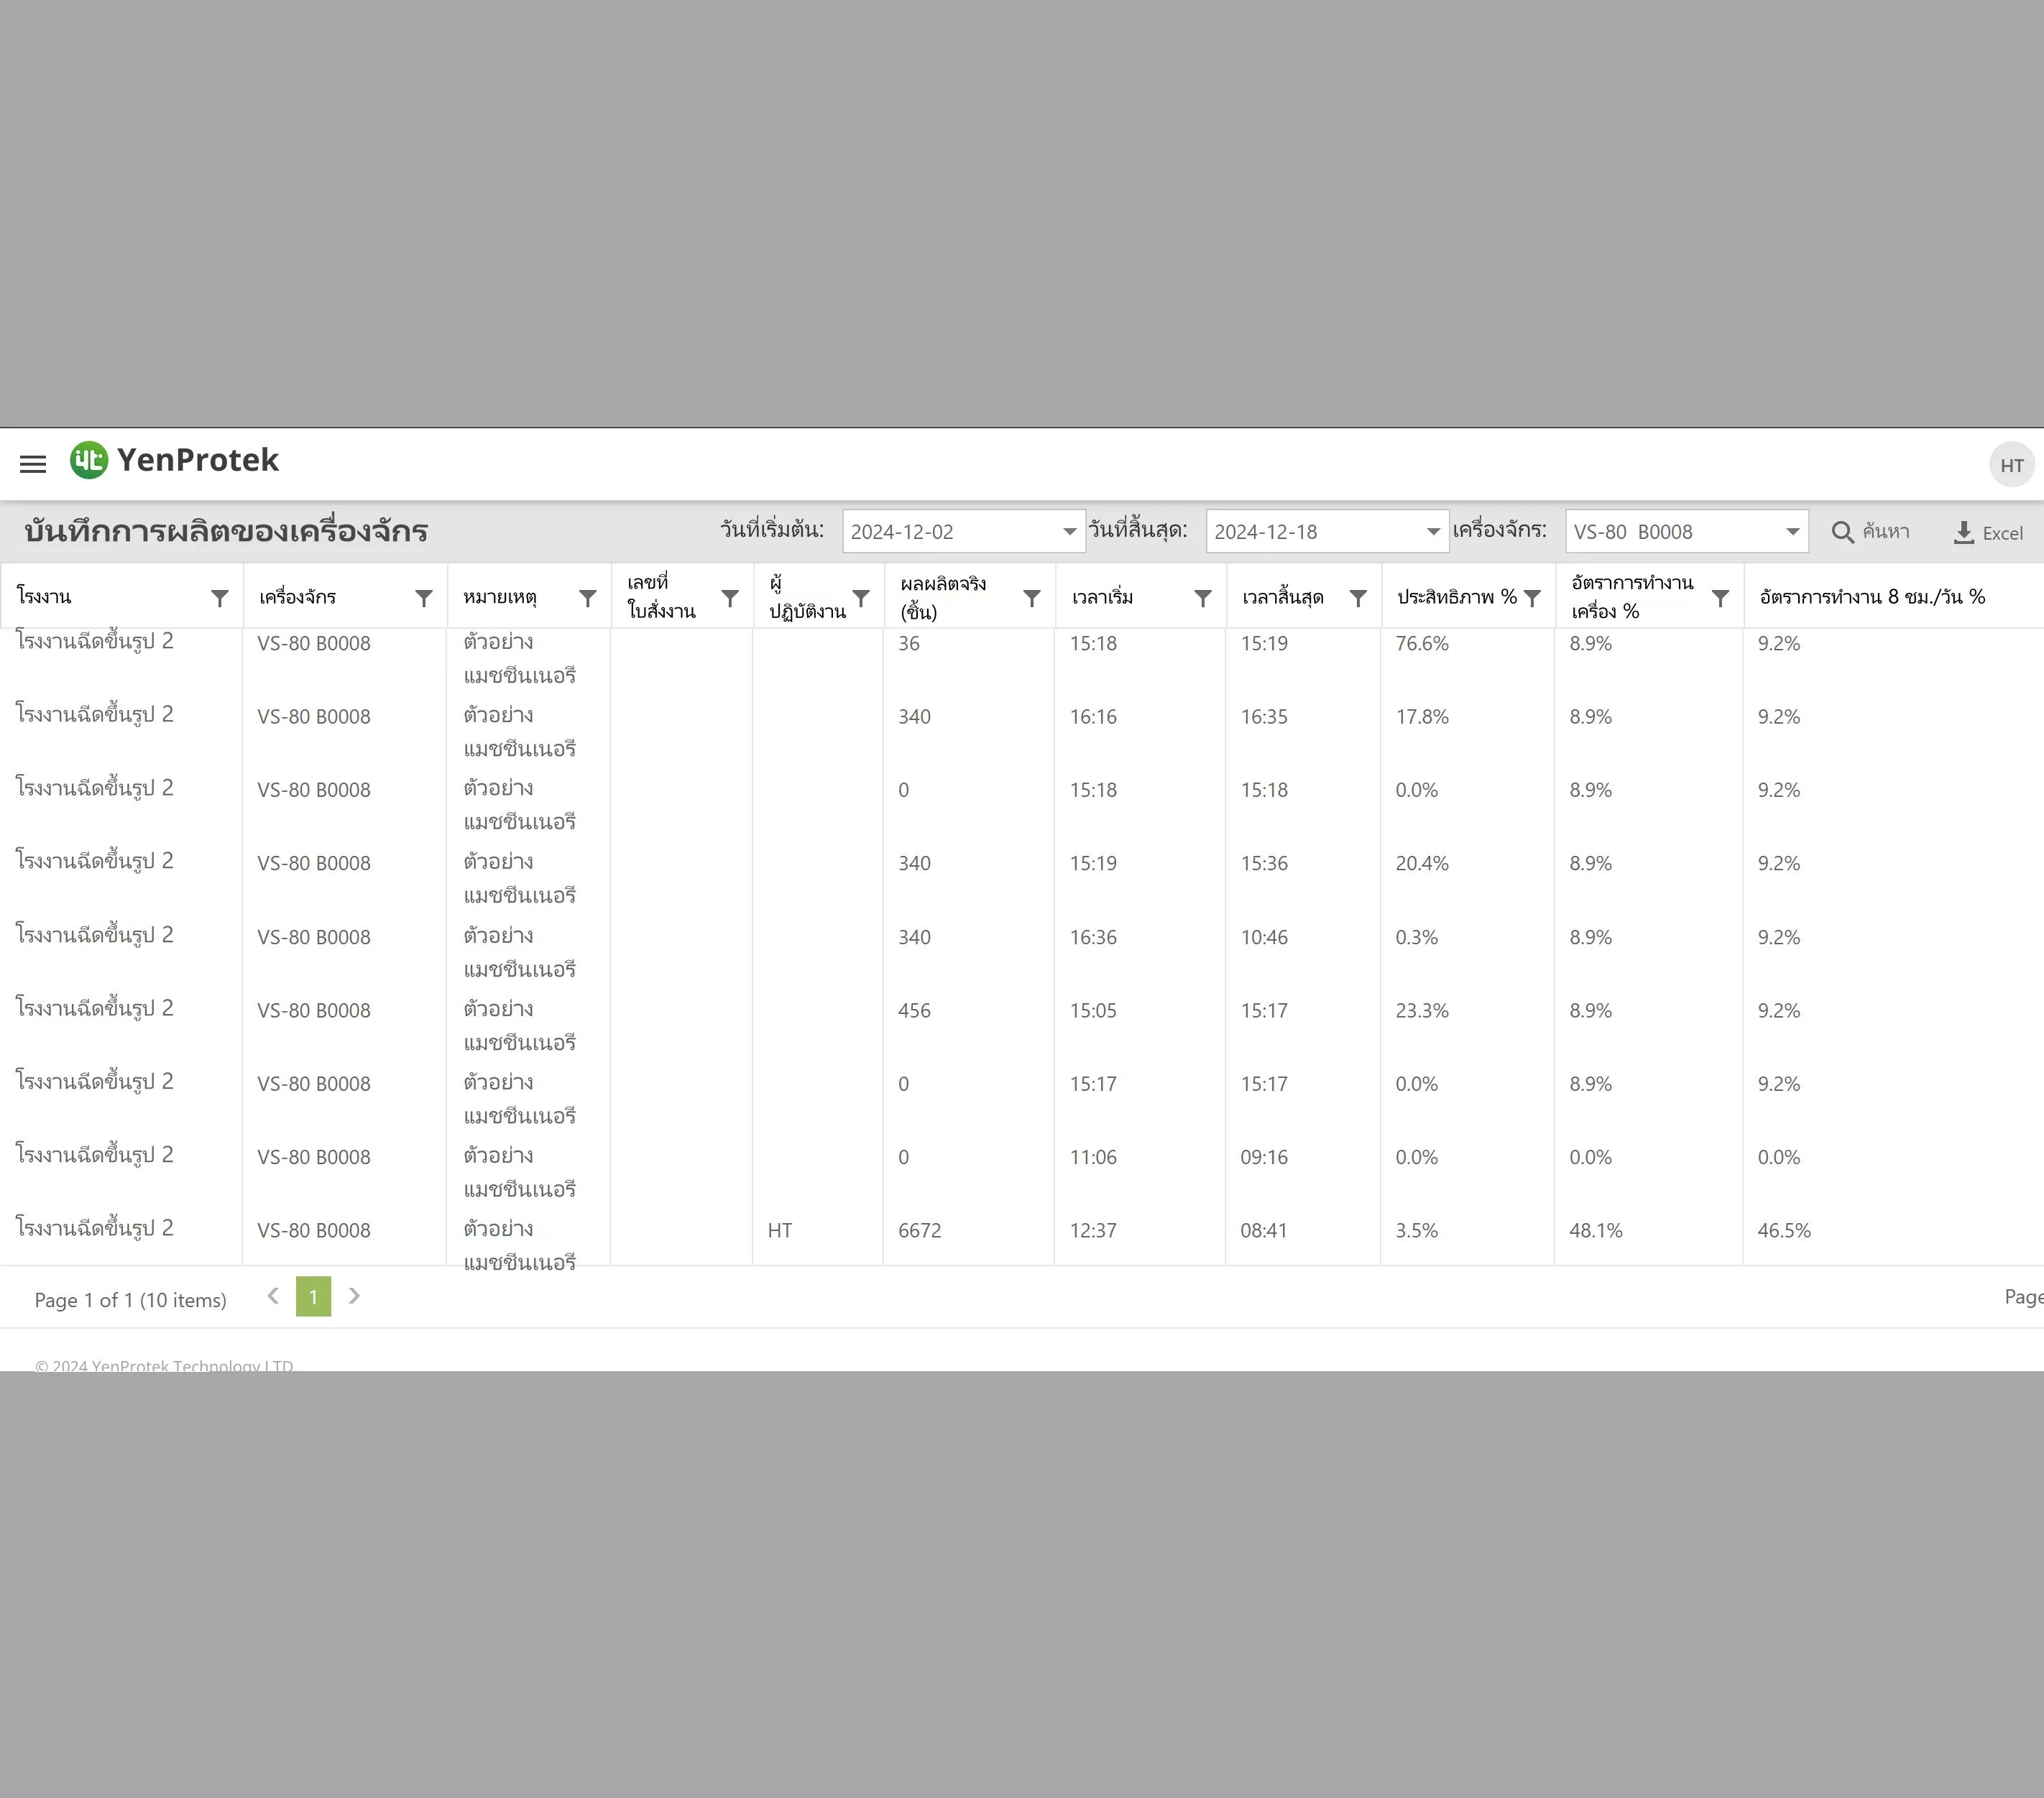The height and width of the screenshot is (1798, 2044).
Task: Select the cell with output 456
Action: tap(914, 1011)
